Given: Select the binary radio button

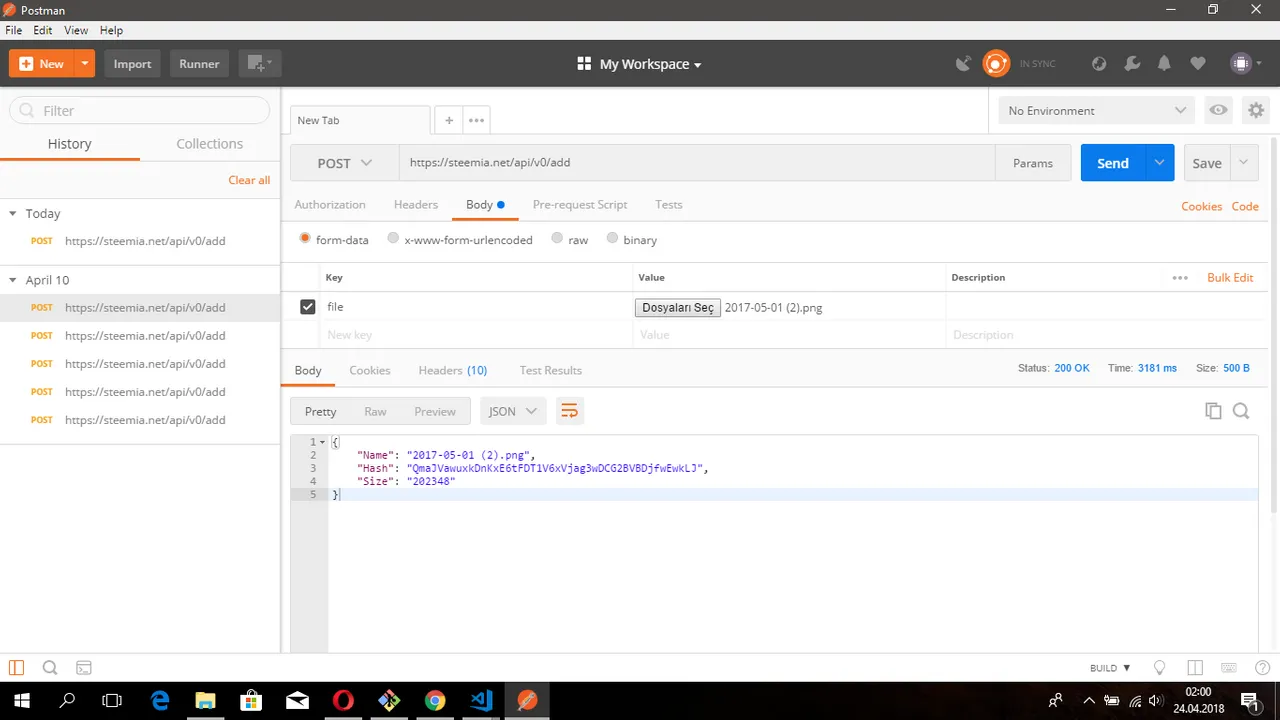Looking at the screenshot, I should [612, 239].
